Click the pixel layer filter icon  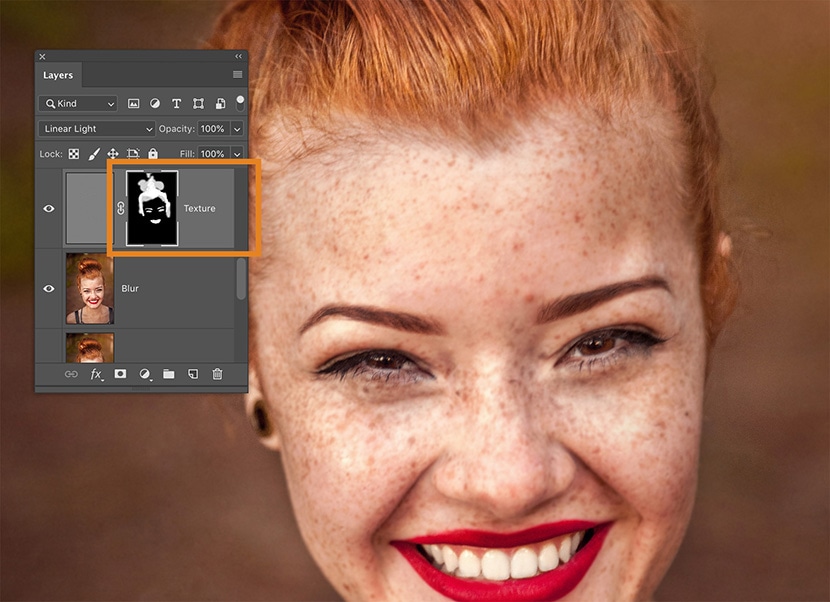tap(133, 104)
